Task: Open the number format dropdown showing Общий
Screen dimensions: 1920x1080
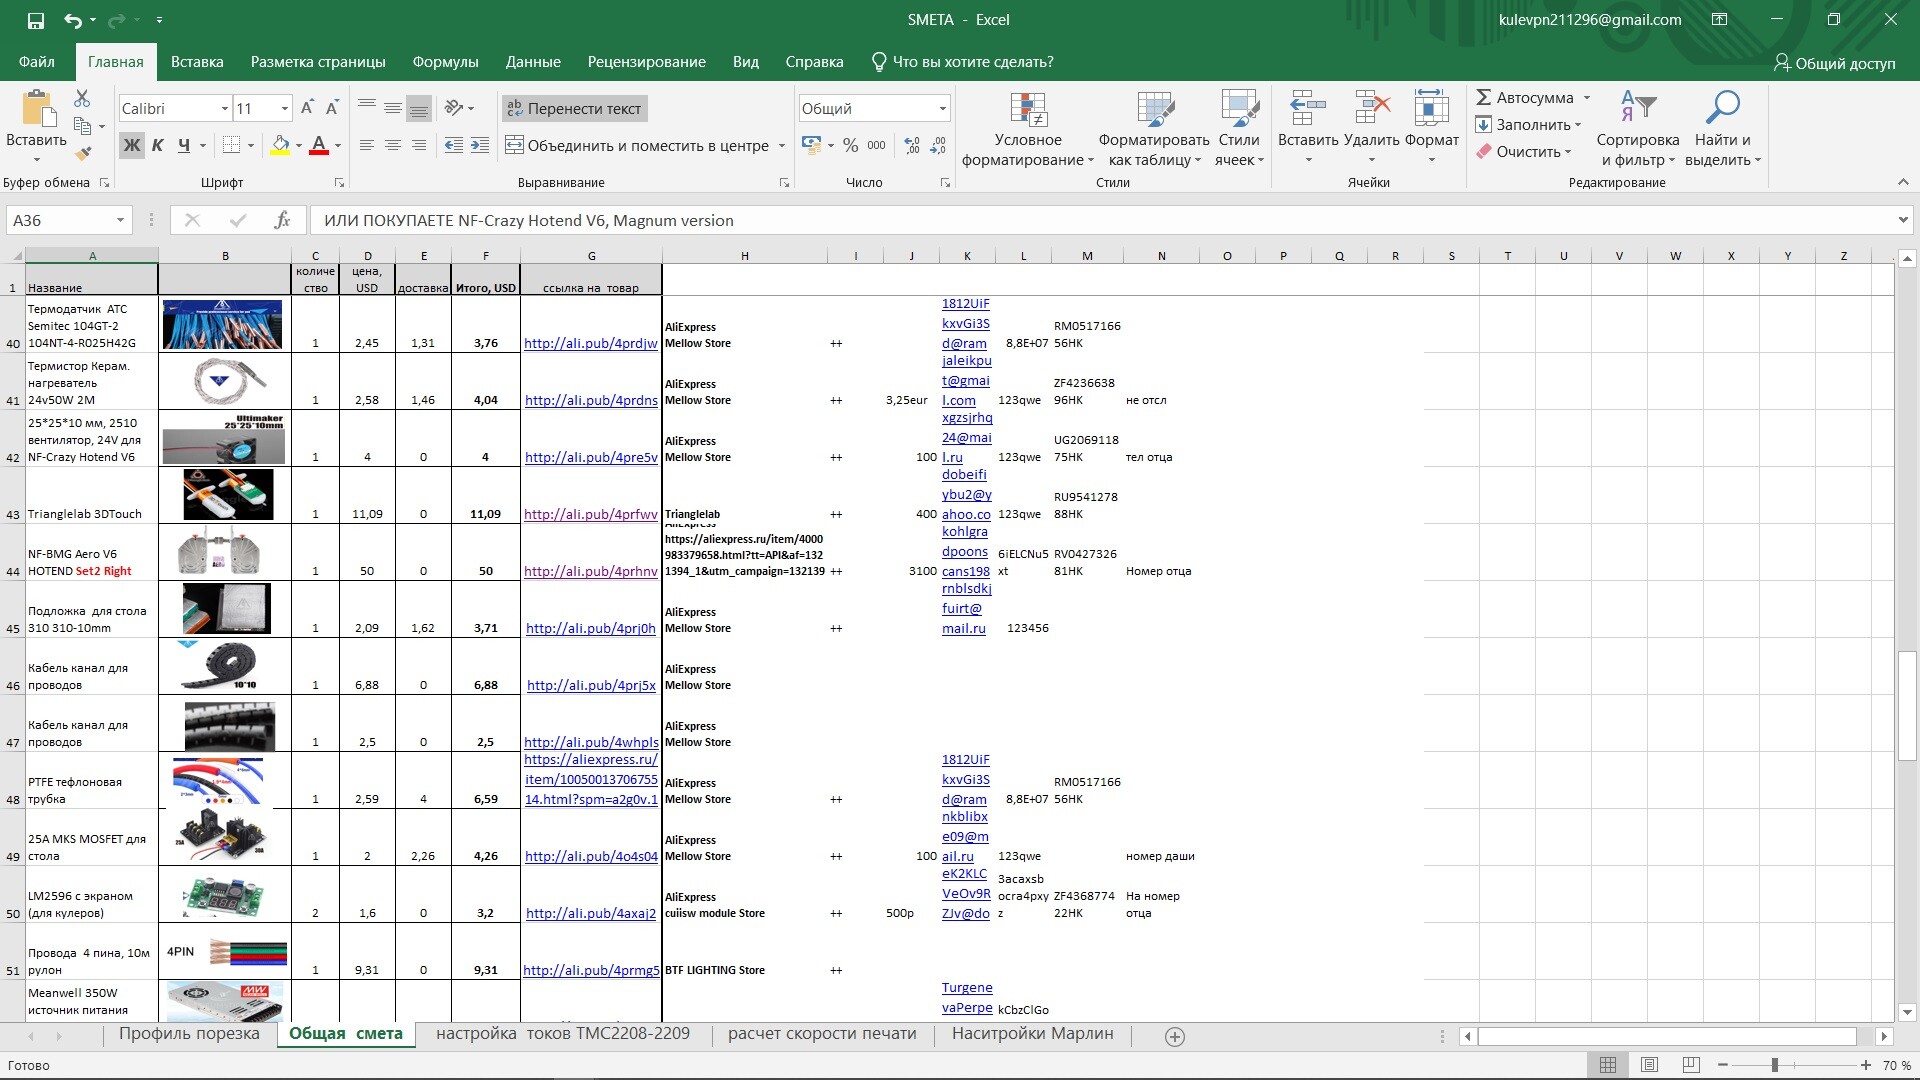Action: click(940, 107)
